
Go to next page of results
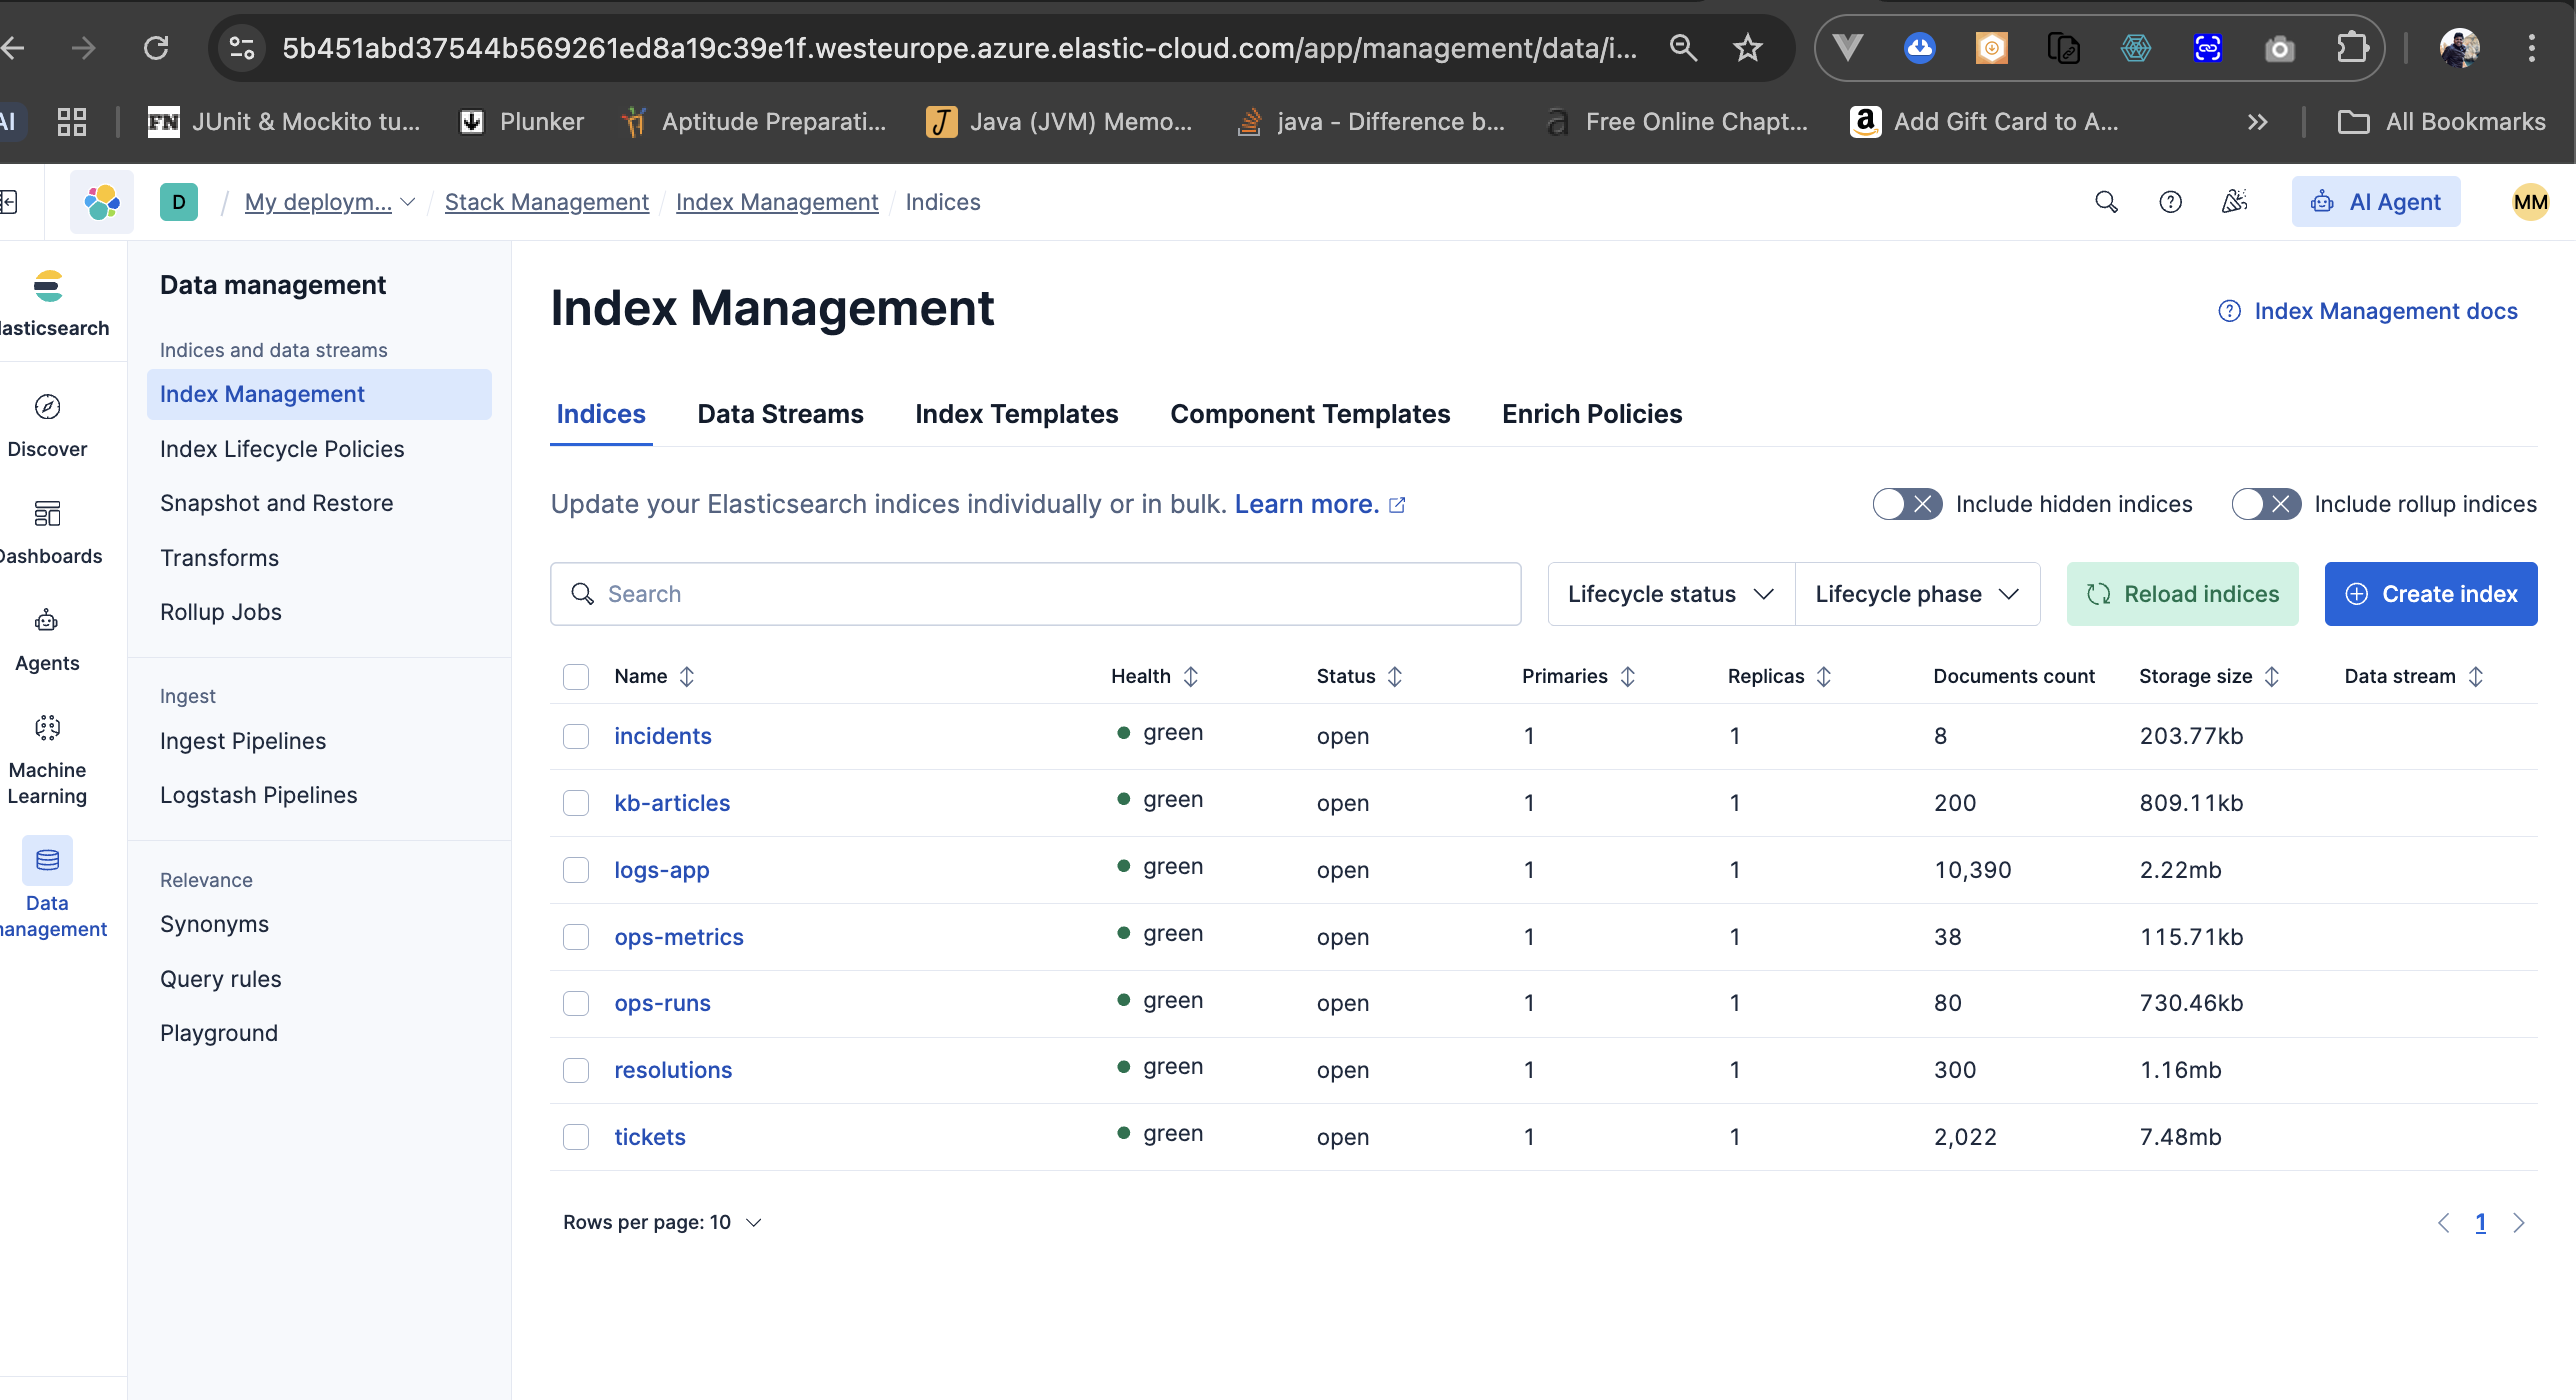[2518, 1222]
